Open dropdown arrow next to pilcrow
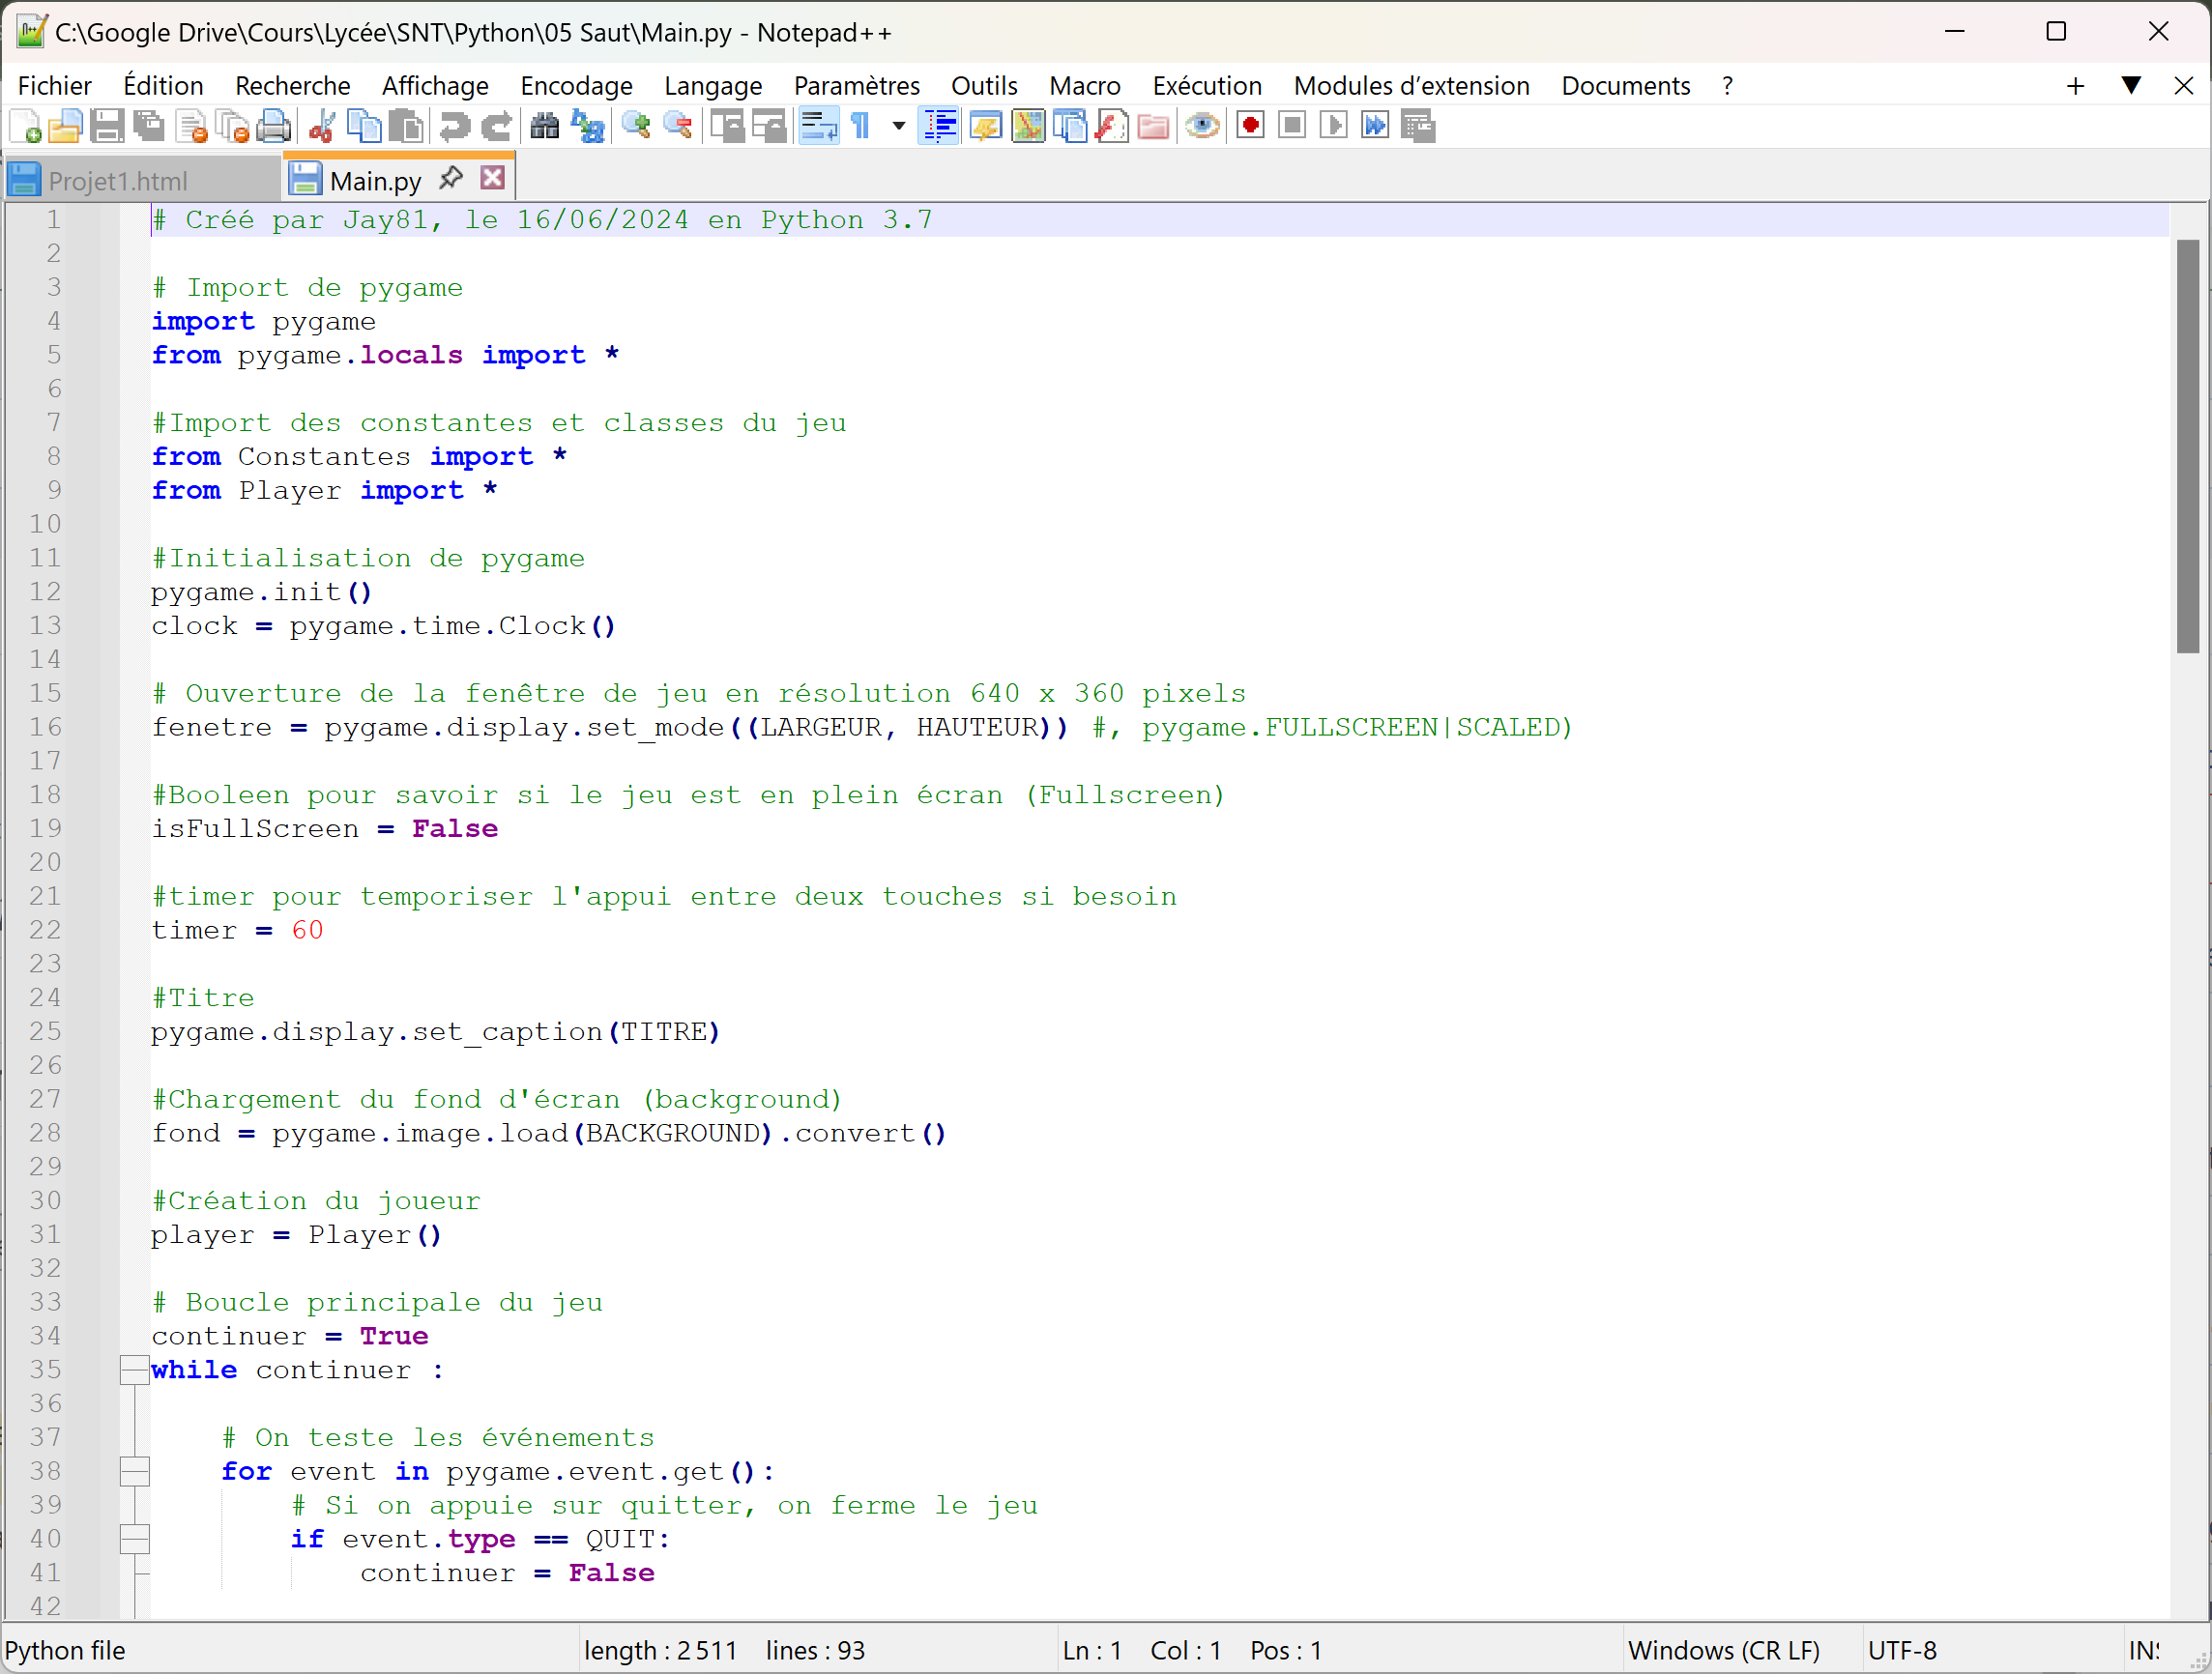Image resolution: width=2212 pixels, height=1674 pixels. pyautogui.click(x=898, y=126)
